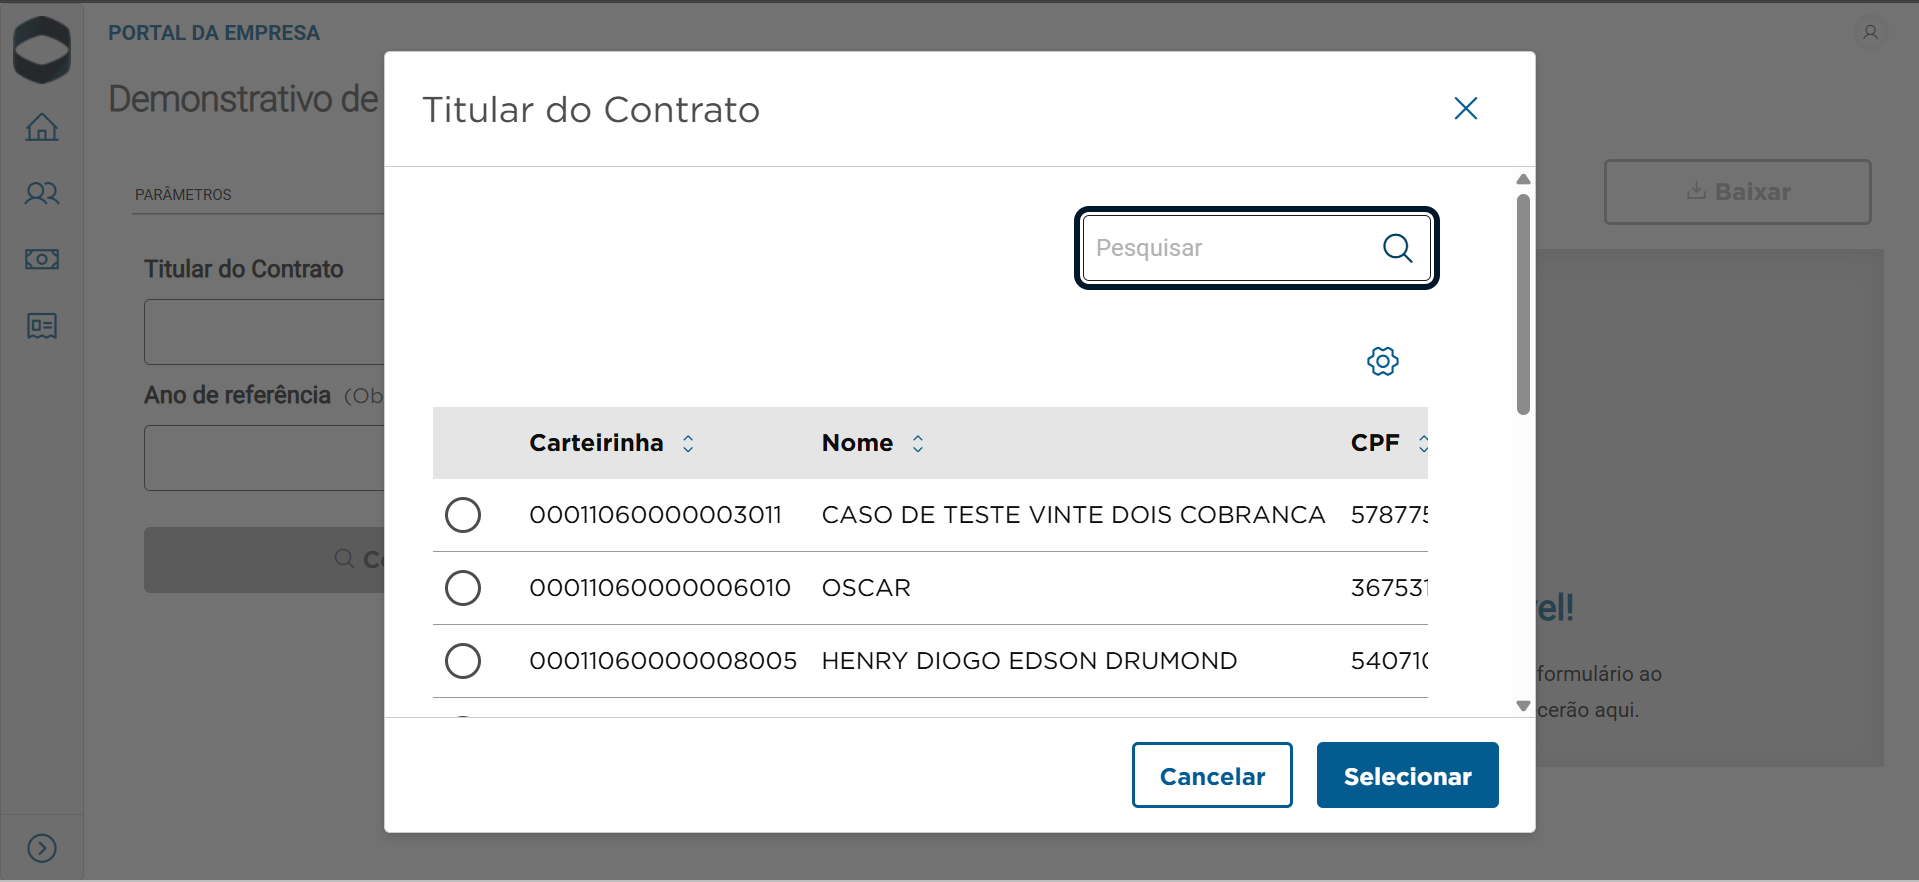This screenshot has height=882, width=1919.
Task: Expand sidebar with bottom arrow icon
Action: (42, 848)
